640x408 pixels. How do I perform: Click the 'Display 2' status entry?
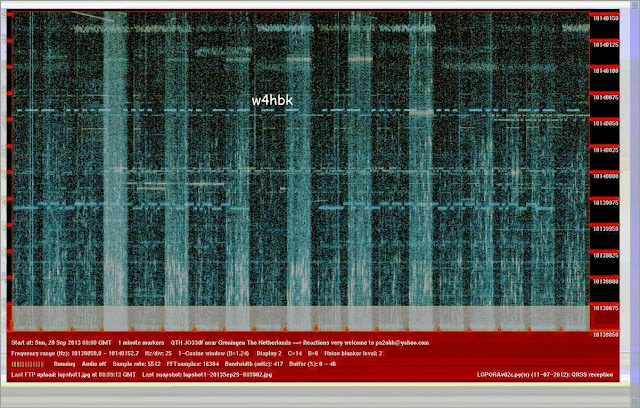tap(269, 353)
